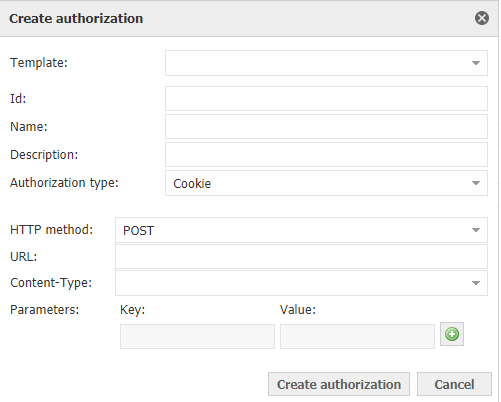Open the Content-Type dropdown arrow
The width and height of the screenshot is (501, 402).
point(476,283)
